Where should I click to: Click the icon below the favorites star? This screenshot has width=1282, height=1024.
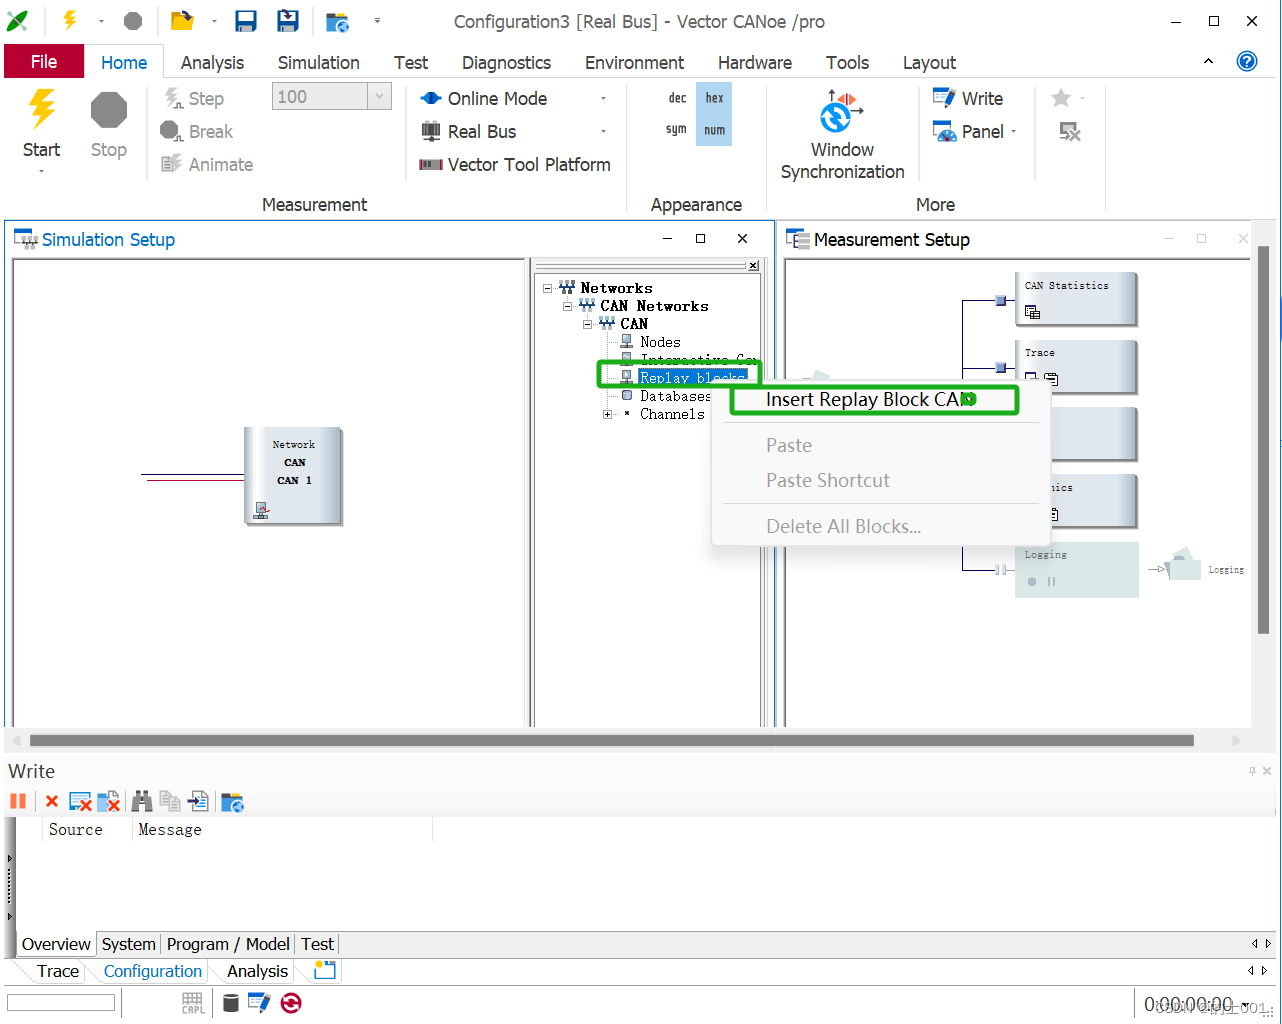(1070, 132)
